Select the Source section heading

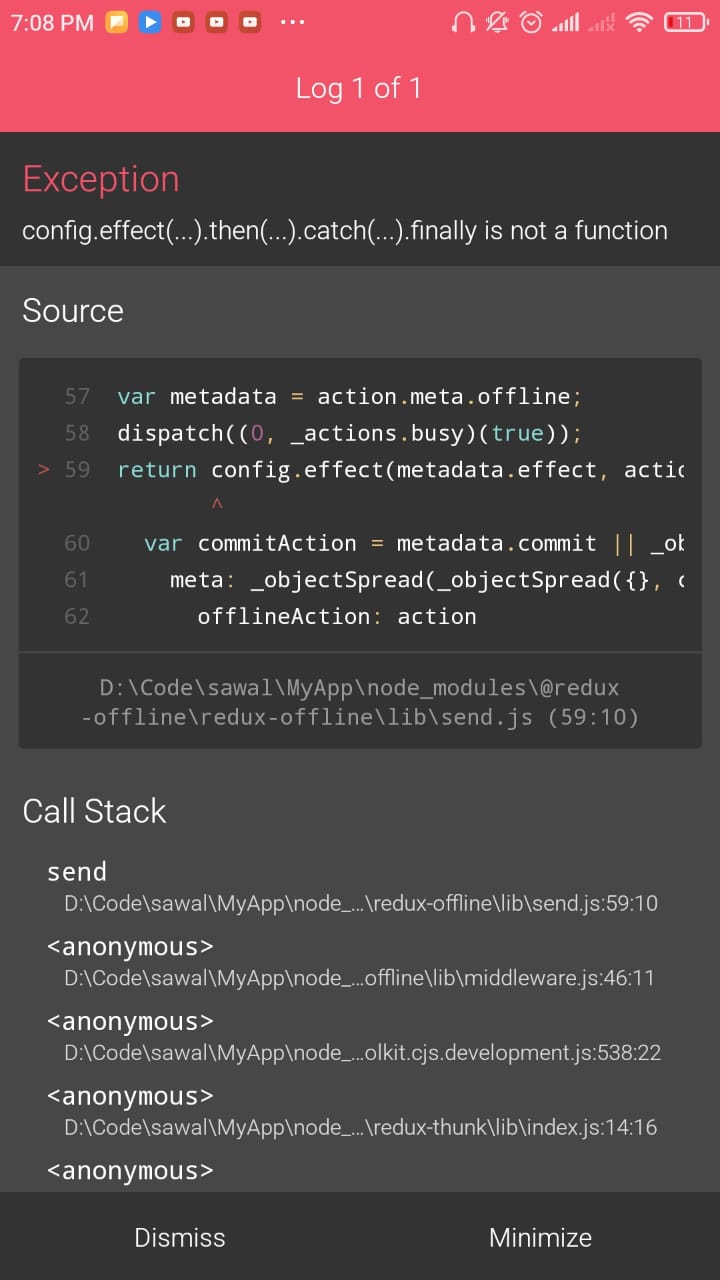(x=73, y=310)
